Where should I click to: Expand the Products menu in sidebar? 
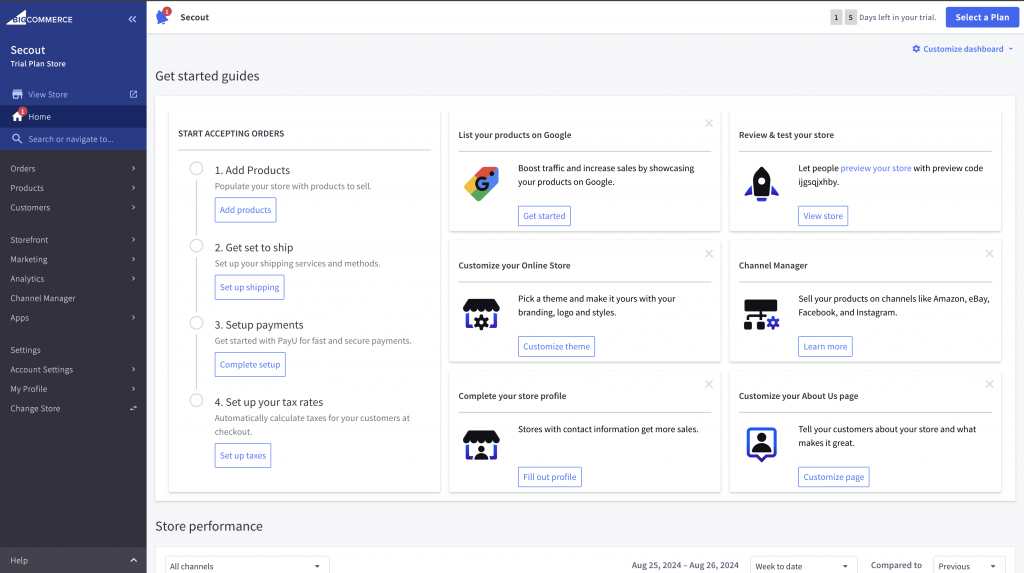(x=73, y=188)
